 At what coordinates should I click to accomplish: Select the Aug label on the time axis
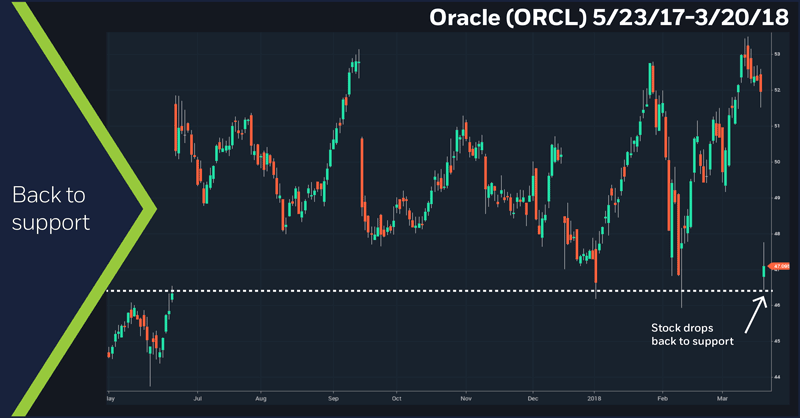pyautogui.click(x=263, y=396)
